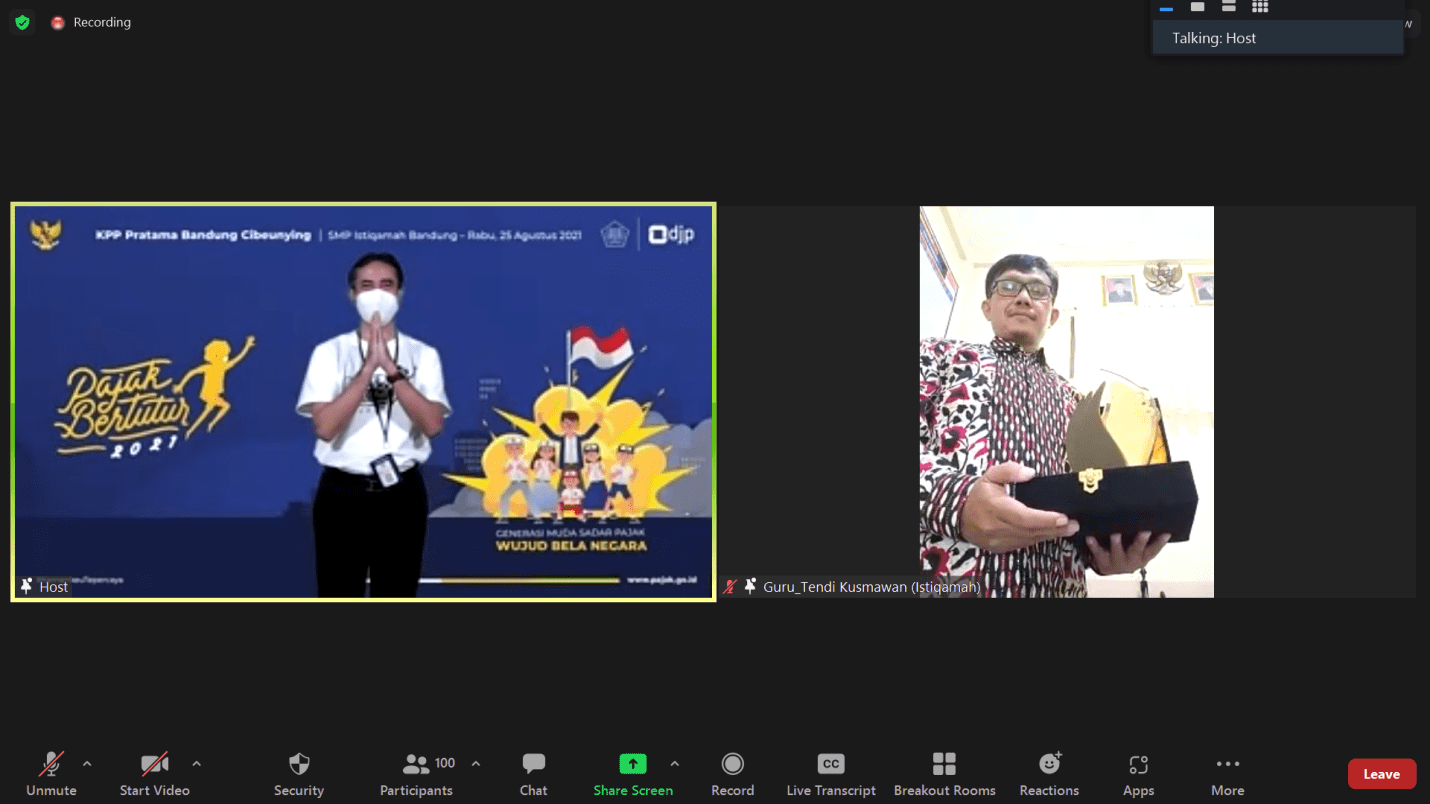
Task: Click the green encryption shield icon
Action: 22,22
